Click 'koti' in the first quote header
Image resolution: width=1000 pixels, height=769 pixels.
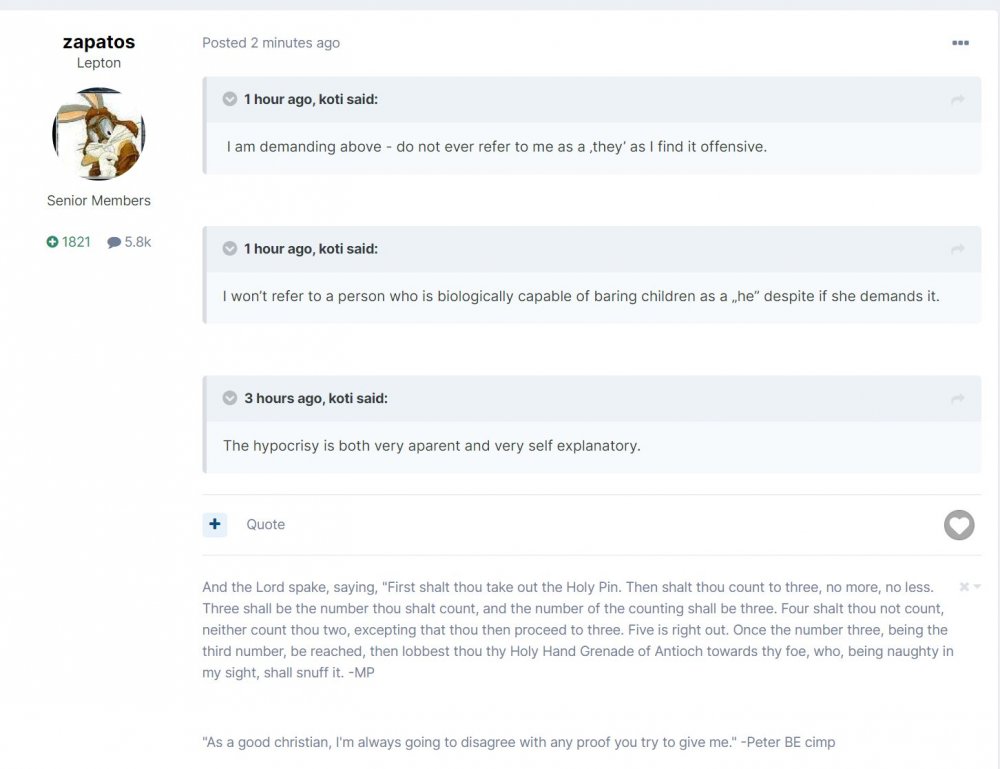tap(330, 99)
